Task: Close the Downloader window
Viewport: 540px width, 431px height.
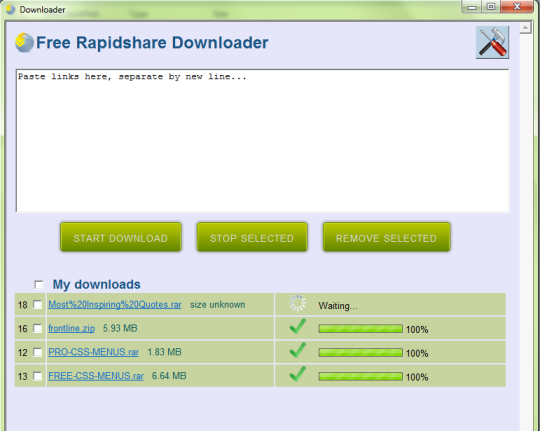Action: coord(517,7)
